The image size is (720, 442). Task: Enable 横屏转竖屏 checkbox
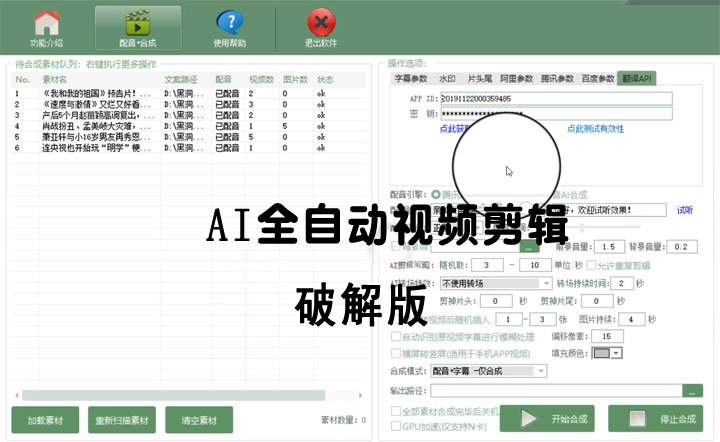(394, 352)
